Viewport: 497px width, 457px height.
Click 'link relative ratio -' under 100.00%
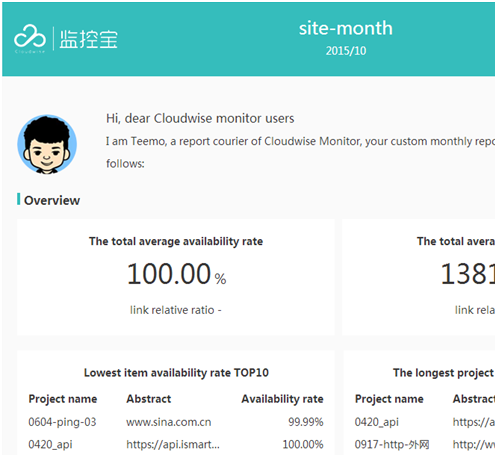tap(176, 310)
